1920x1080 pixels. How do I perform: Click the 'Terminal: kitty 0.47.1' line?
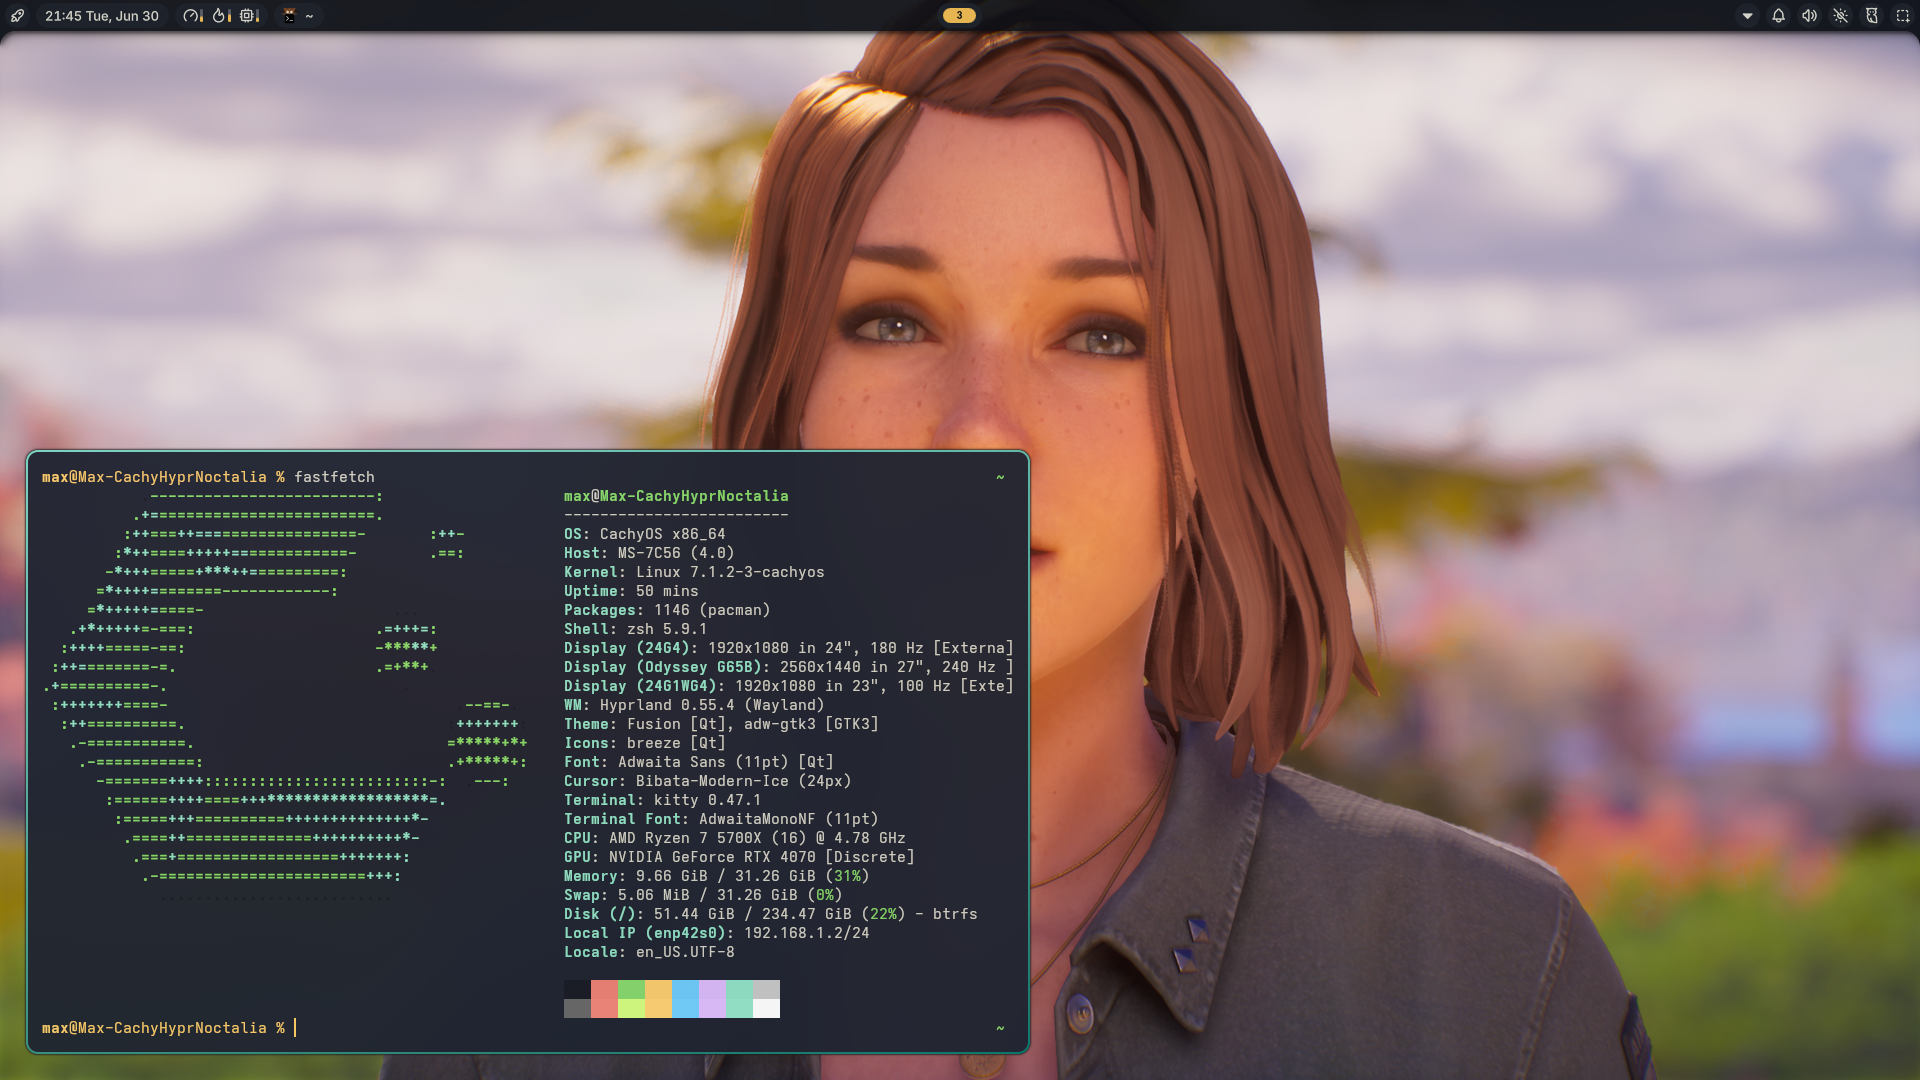point(663,800)
